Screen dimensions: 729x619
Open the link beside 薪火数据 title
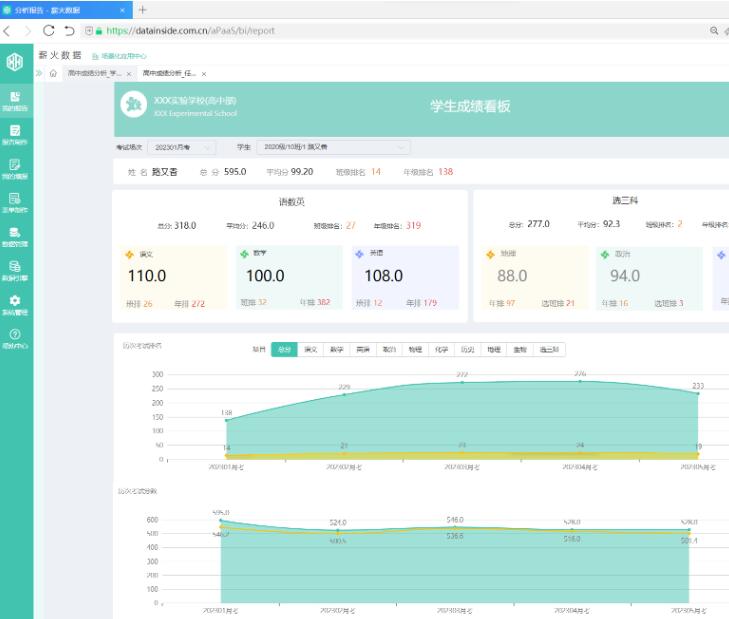[x=124, y=56]
